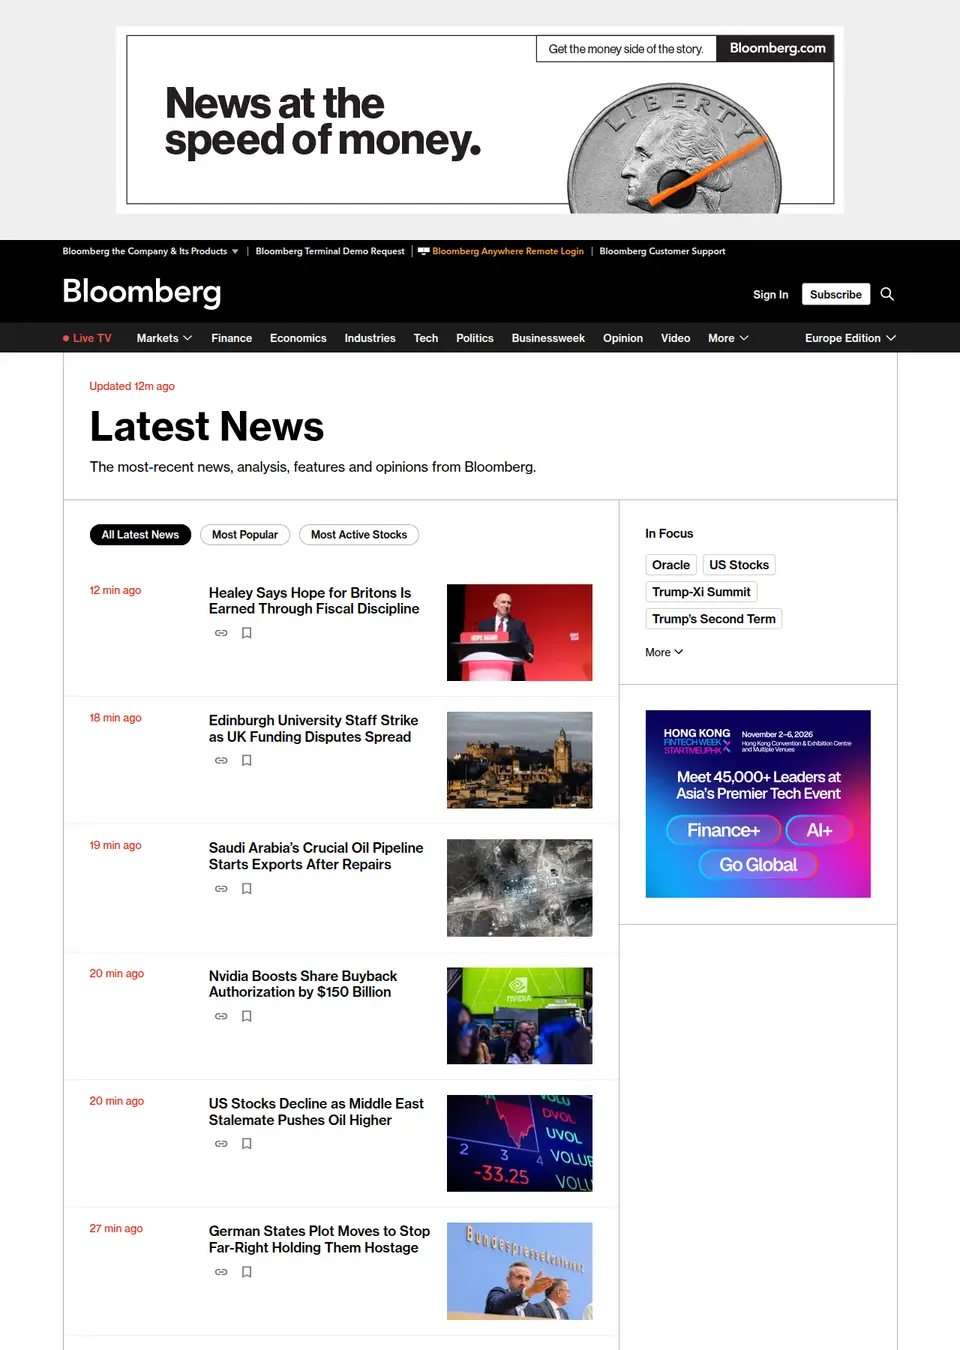Select the All Latest News tab

(x=140, y=535)
